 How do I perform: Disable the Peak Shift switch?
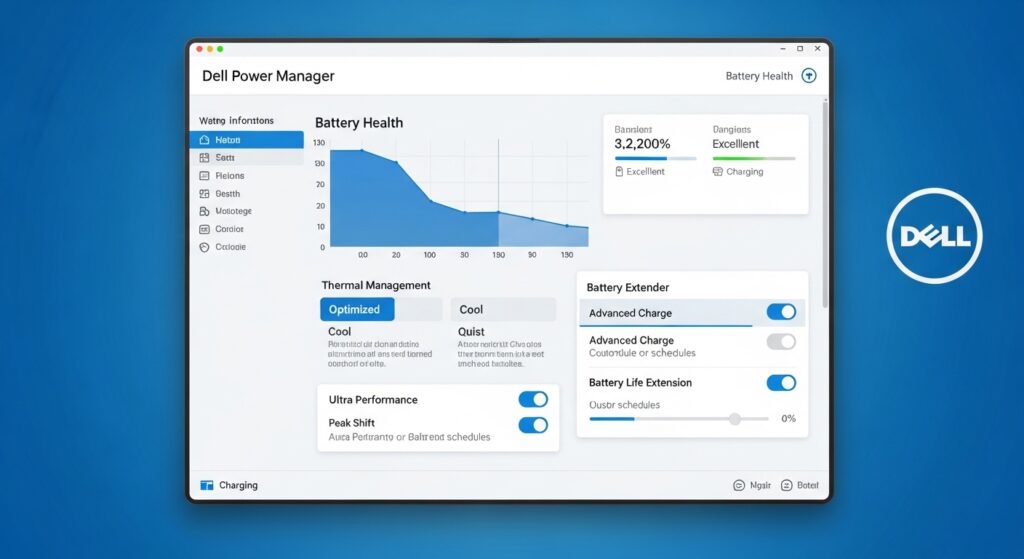533,425
